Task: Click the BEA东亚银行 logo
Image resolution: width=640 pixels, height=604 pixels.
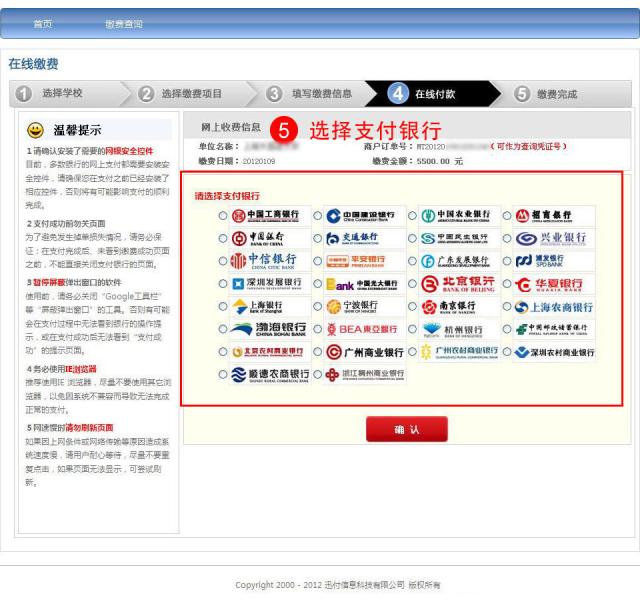Action: (x=365, y=329)
